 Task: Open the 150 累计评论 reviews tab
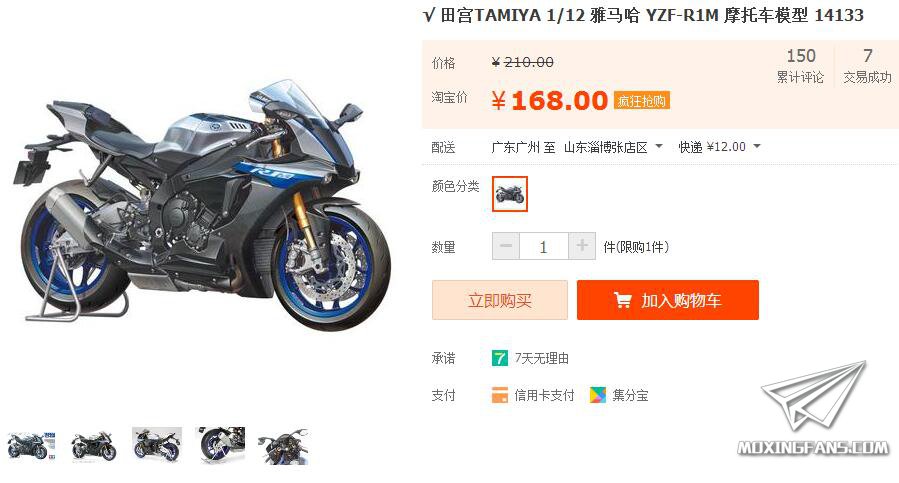pyautogui.click(x=800, y=65)
